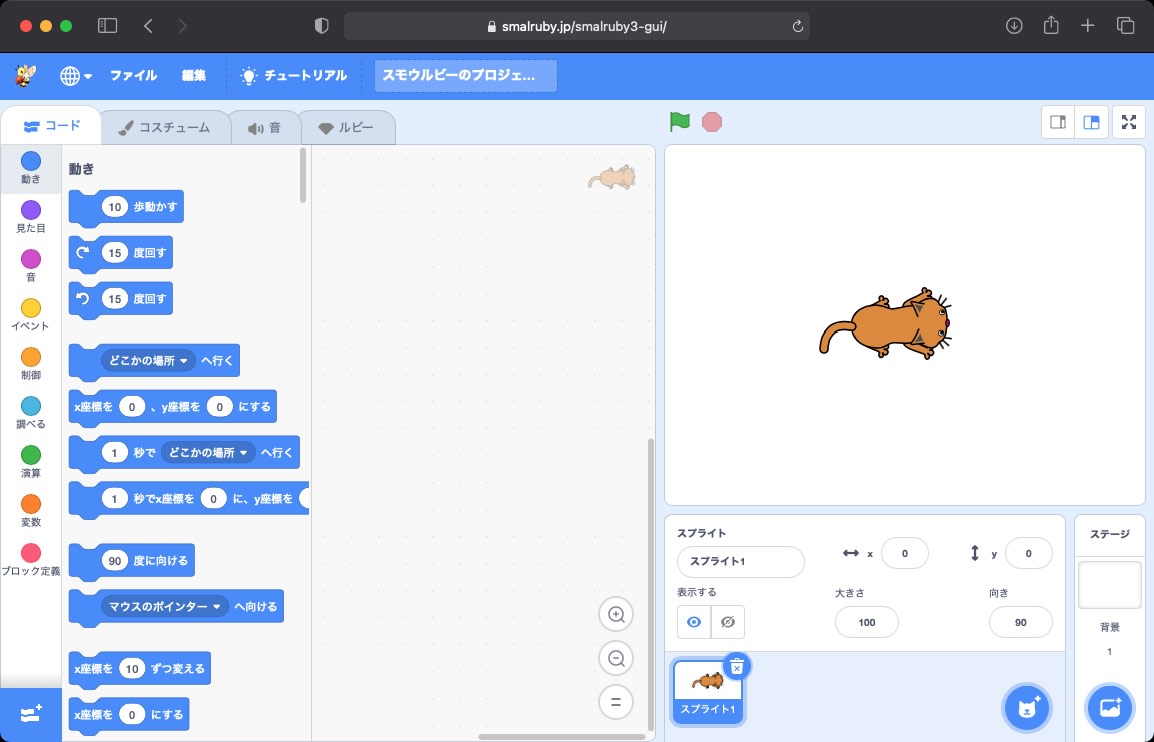Click the sprite y coordinate field
1154x742 pixels.
[x=1028, y=554]
